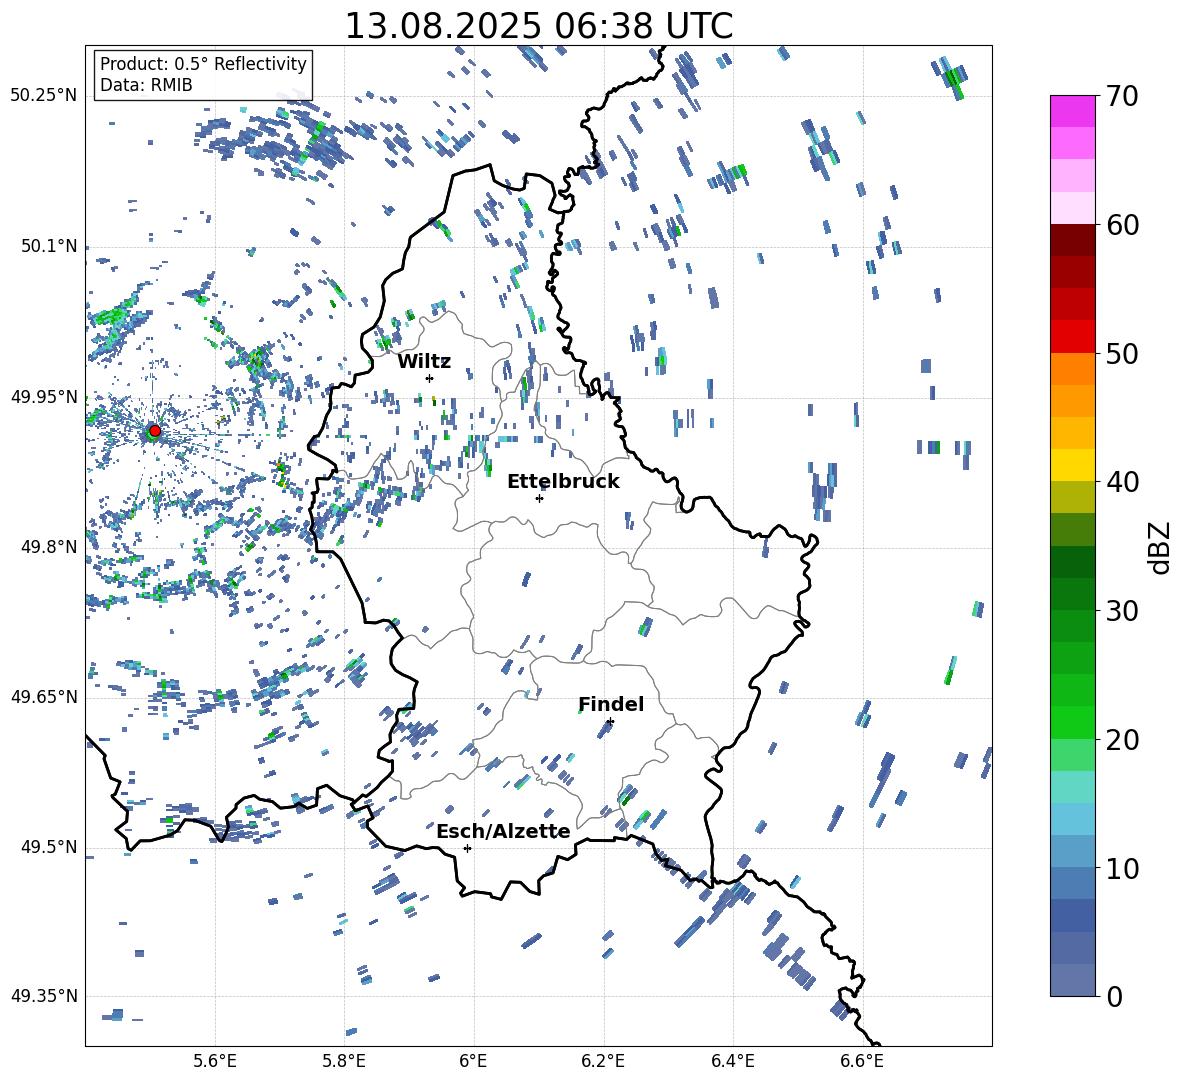
Task: Click the 5.8°E longitude label
Action: pos(344,1061)
